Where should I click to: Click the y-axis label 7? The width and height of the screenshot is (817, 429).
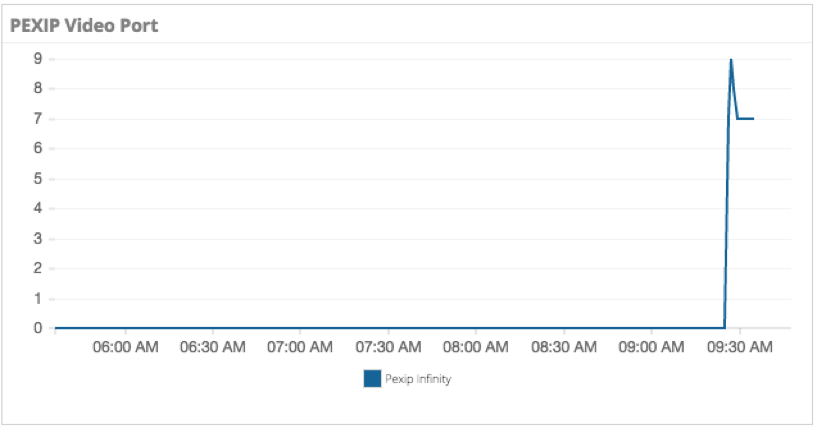click(x=38, y=119)
